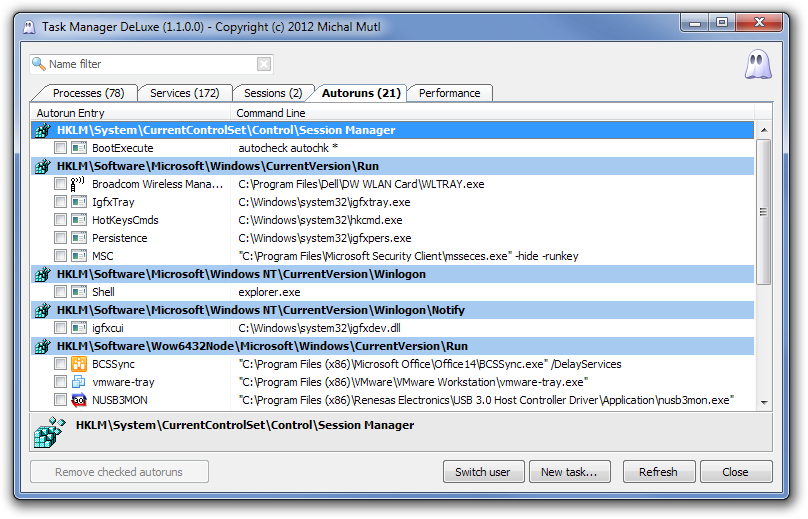This screenshot has width=808, height=519.
Task: Click the BootExecute entry icon
Action: coord(79,148)
